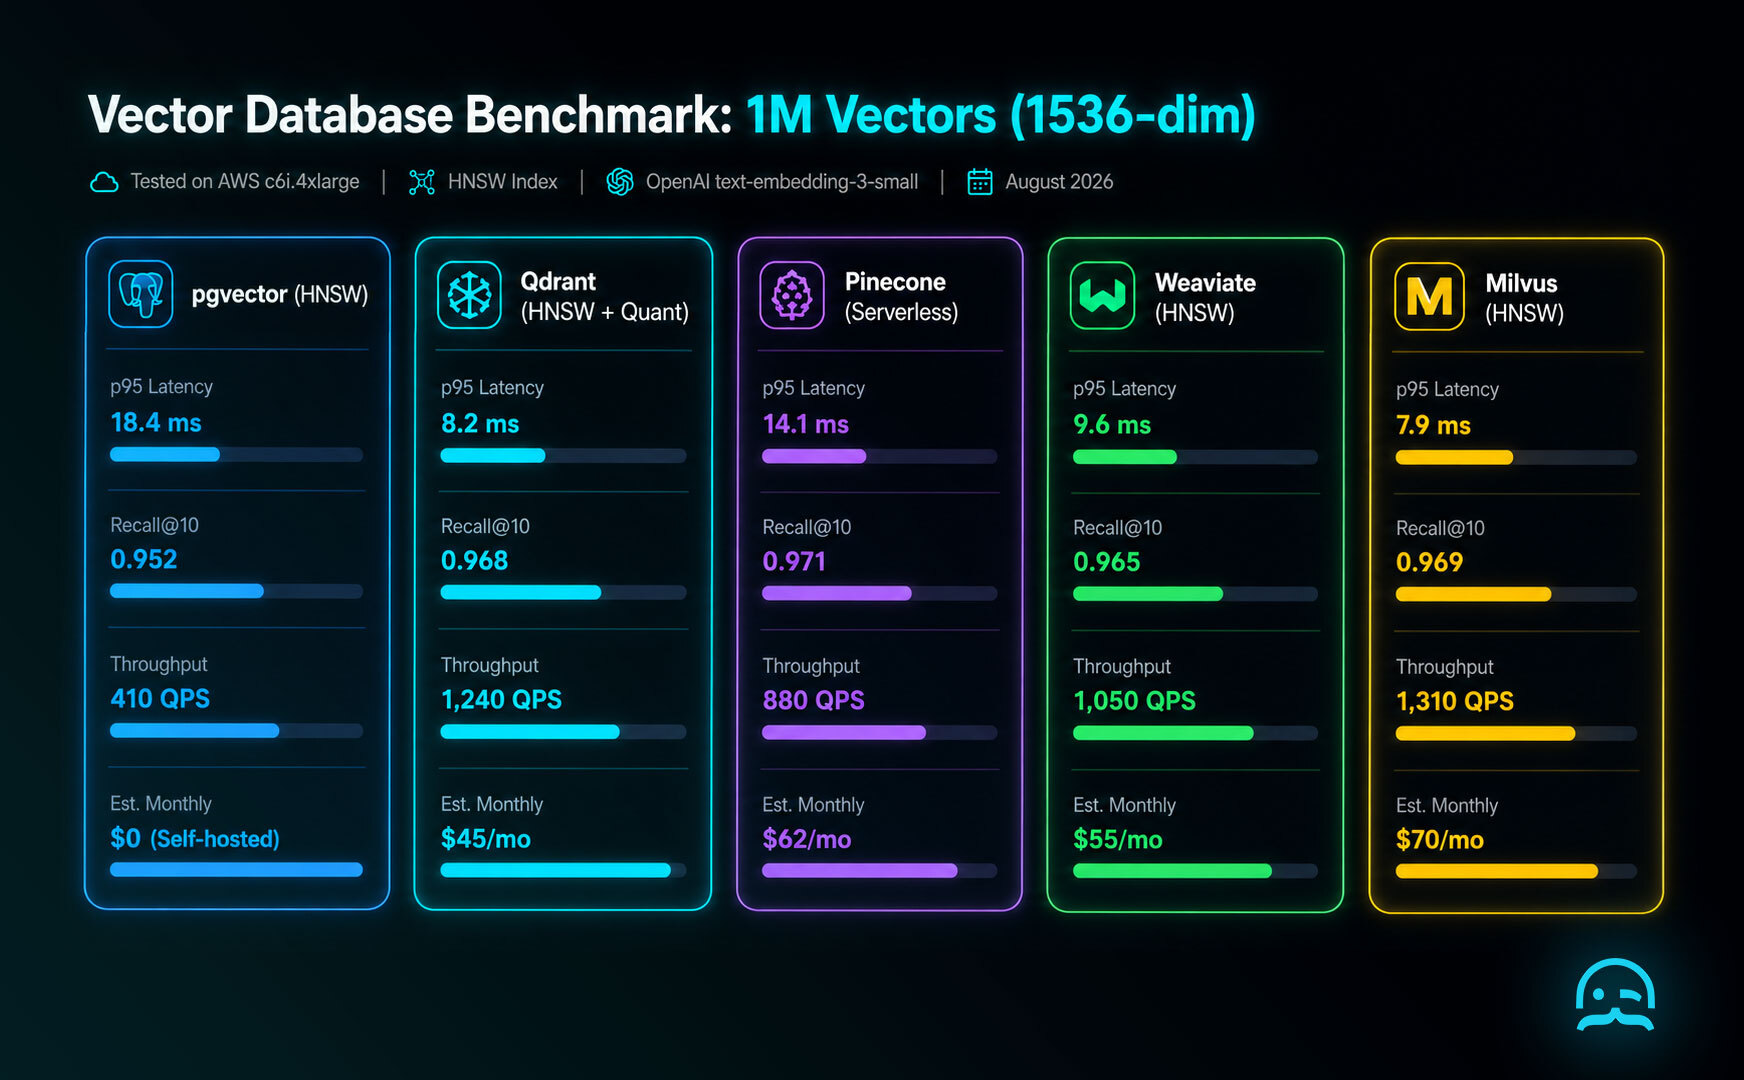Click the 'pgvector (HNSW)' card title
The width and height of the screenshot is (1744, 1080).
(280, 295)
